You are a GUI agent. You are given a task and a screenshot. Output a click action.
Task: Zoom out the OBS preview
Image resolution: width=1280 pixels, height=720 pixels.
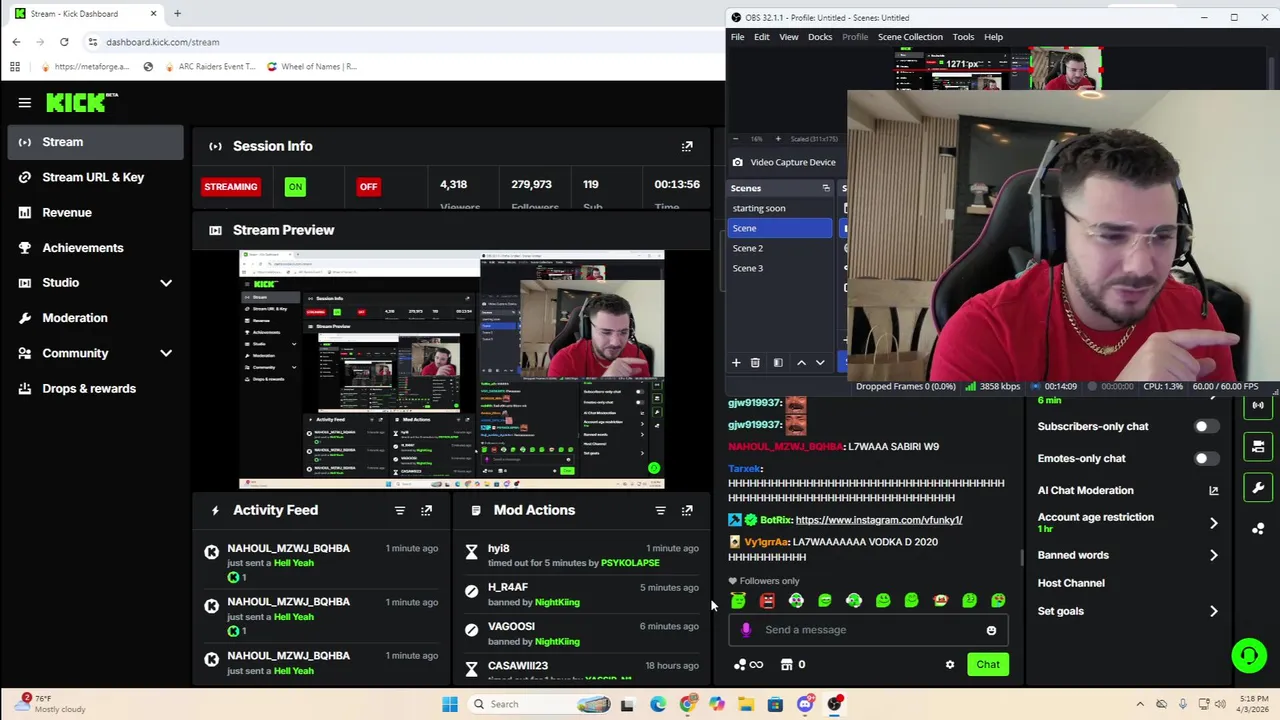(x=736, y=139)
